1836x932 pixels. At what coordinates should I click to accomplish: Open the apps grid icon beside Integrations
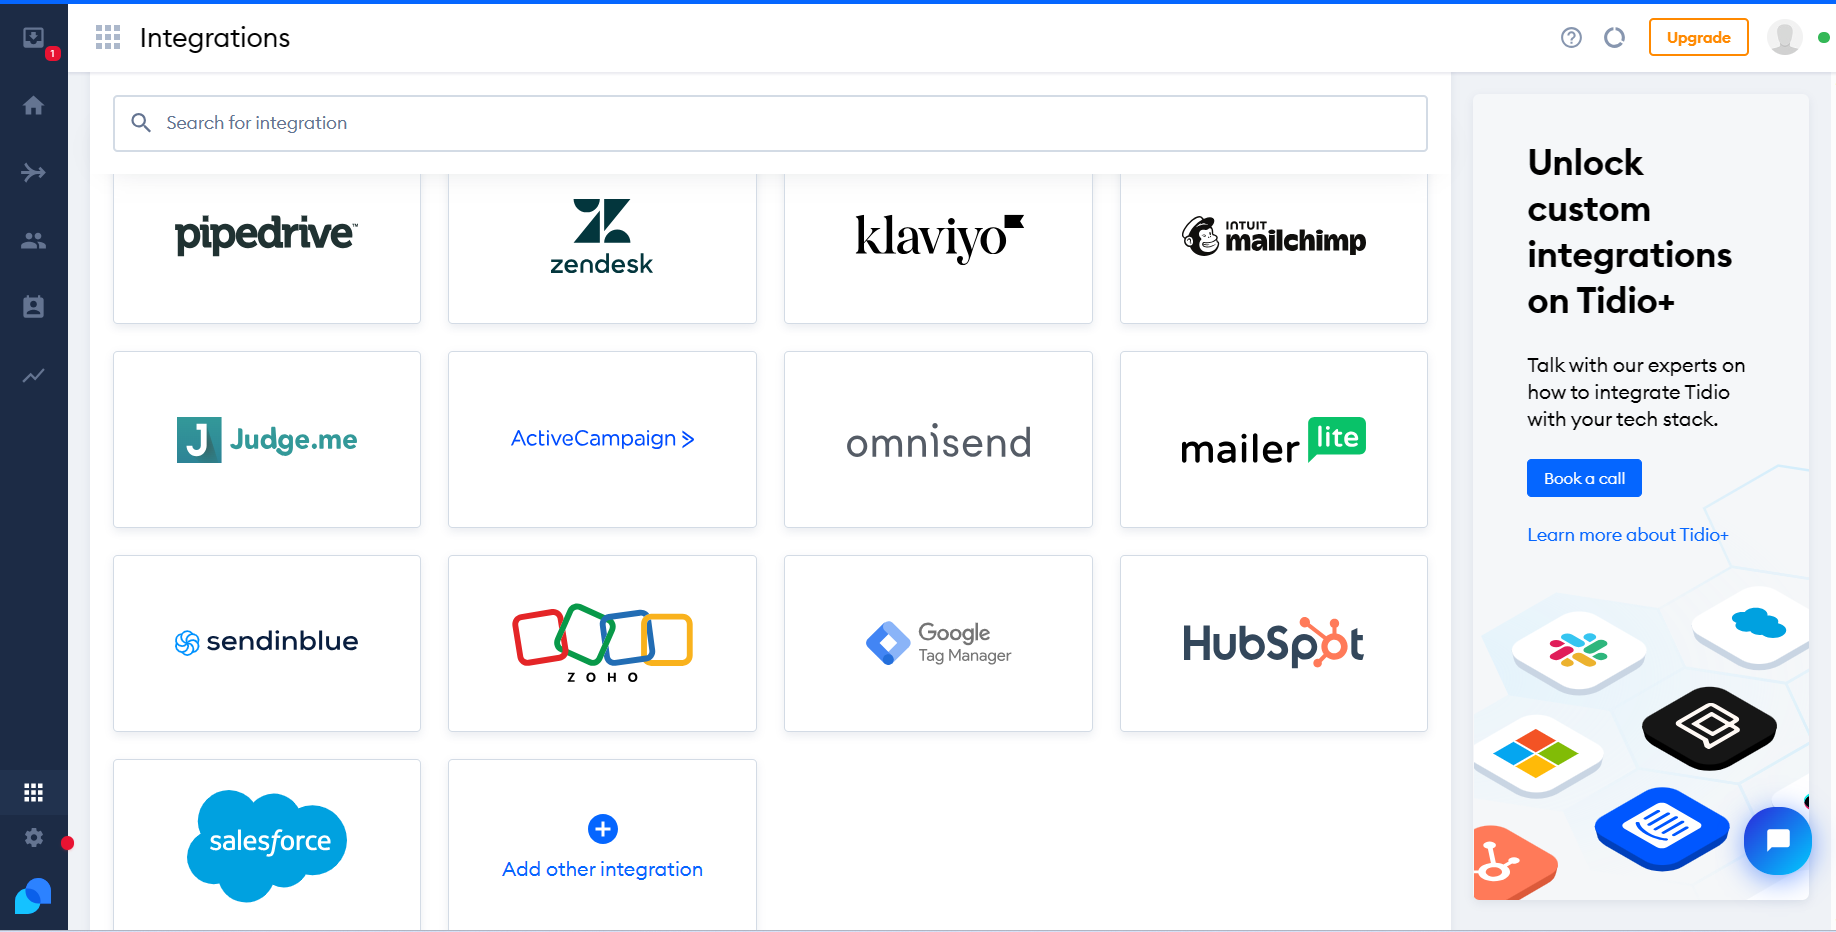[x=108, y=38]
